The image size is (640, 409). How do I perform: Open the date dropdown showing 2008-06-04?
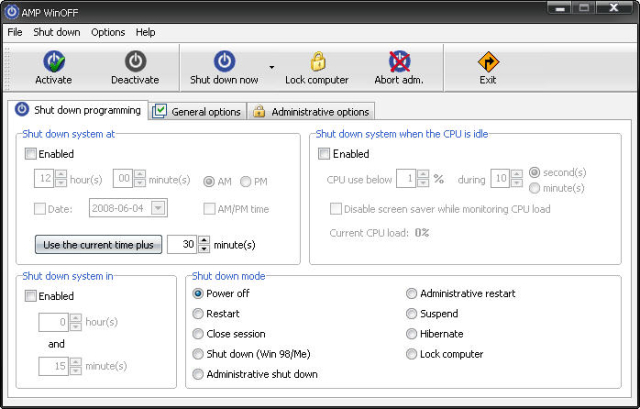[x=158, y=208]
